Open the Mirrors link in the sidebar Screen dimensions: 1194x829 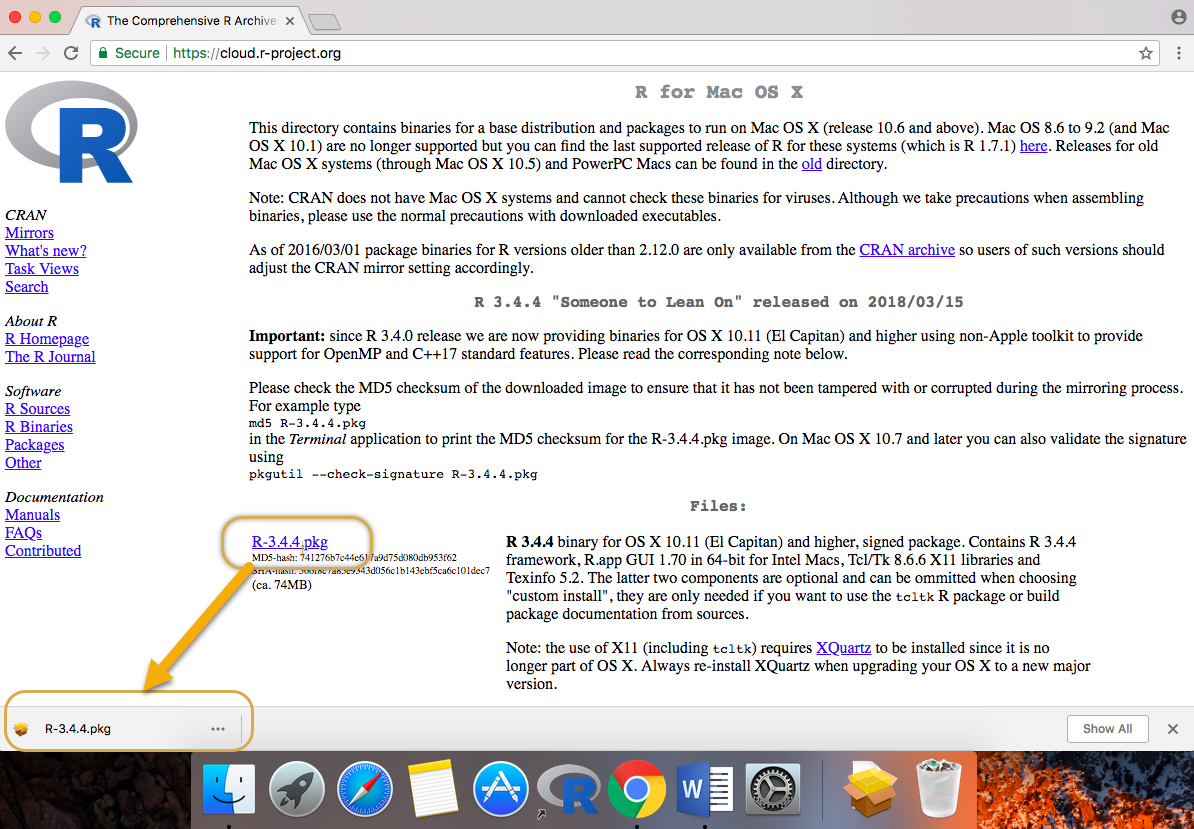click(29, 233)
